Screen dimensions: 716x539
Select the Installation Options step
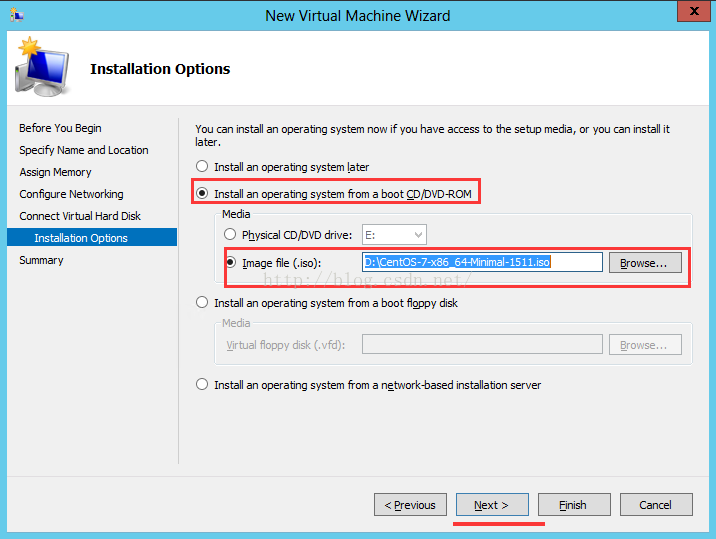coord(92,238)
